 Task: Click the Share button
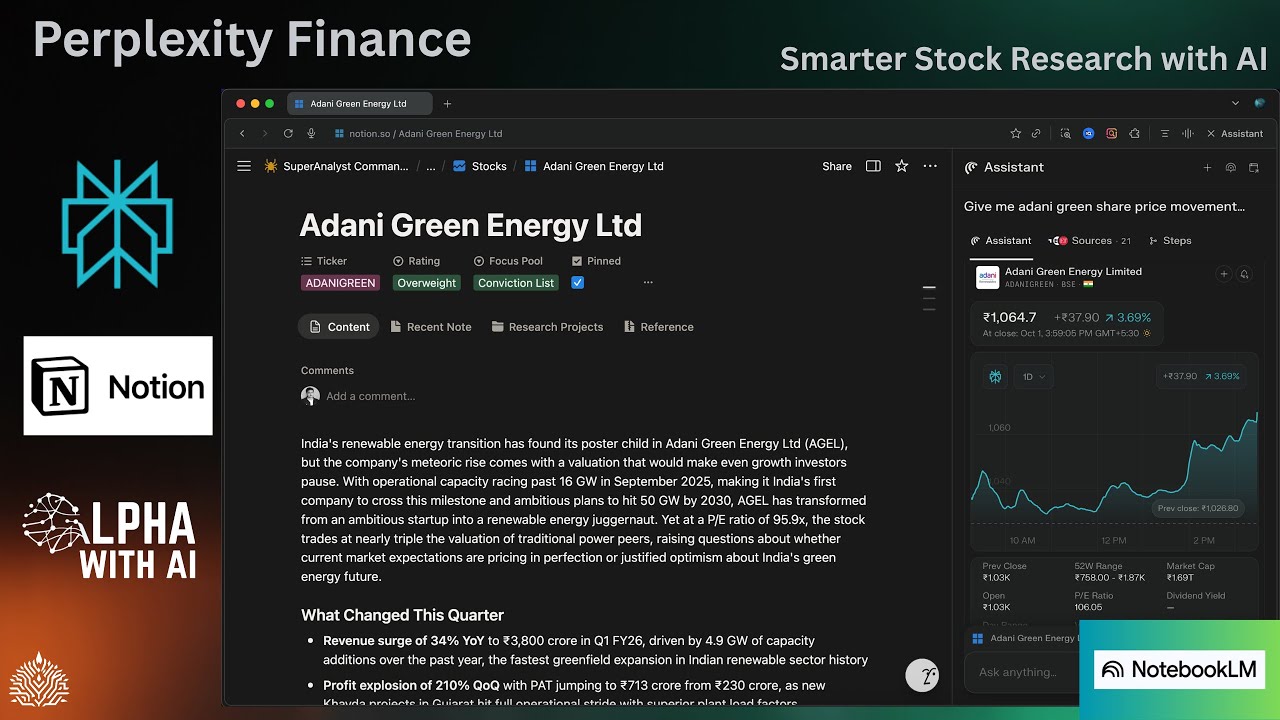(837, 166)
